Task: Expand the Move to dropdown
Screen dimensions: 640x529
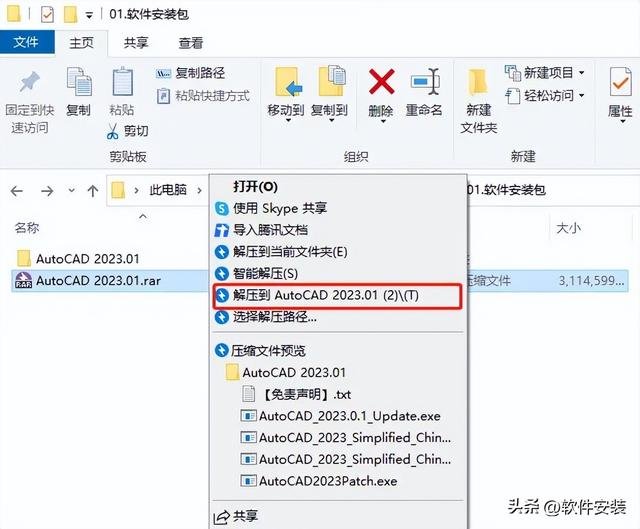Action: tap(288, 121)
